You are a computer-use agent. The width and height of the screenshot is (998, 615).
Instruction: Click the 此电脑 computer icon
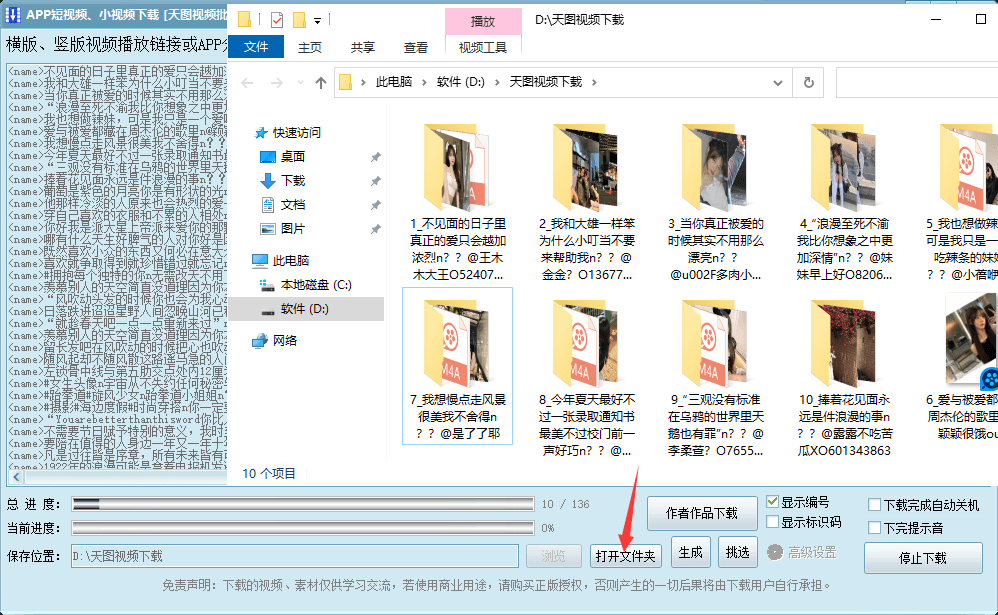pos(260,261)
